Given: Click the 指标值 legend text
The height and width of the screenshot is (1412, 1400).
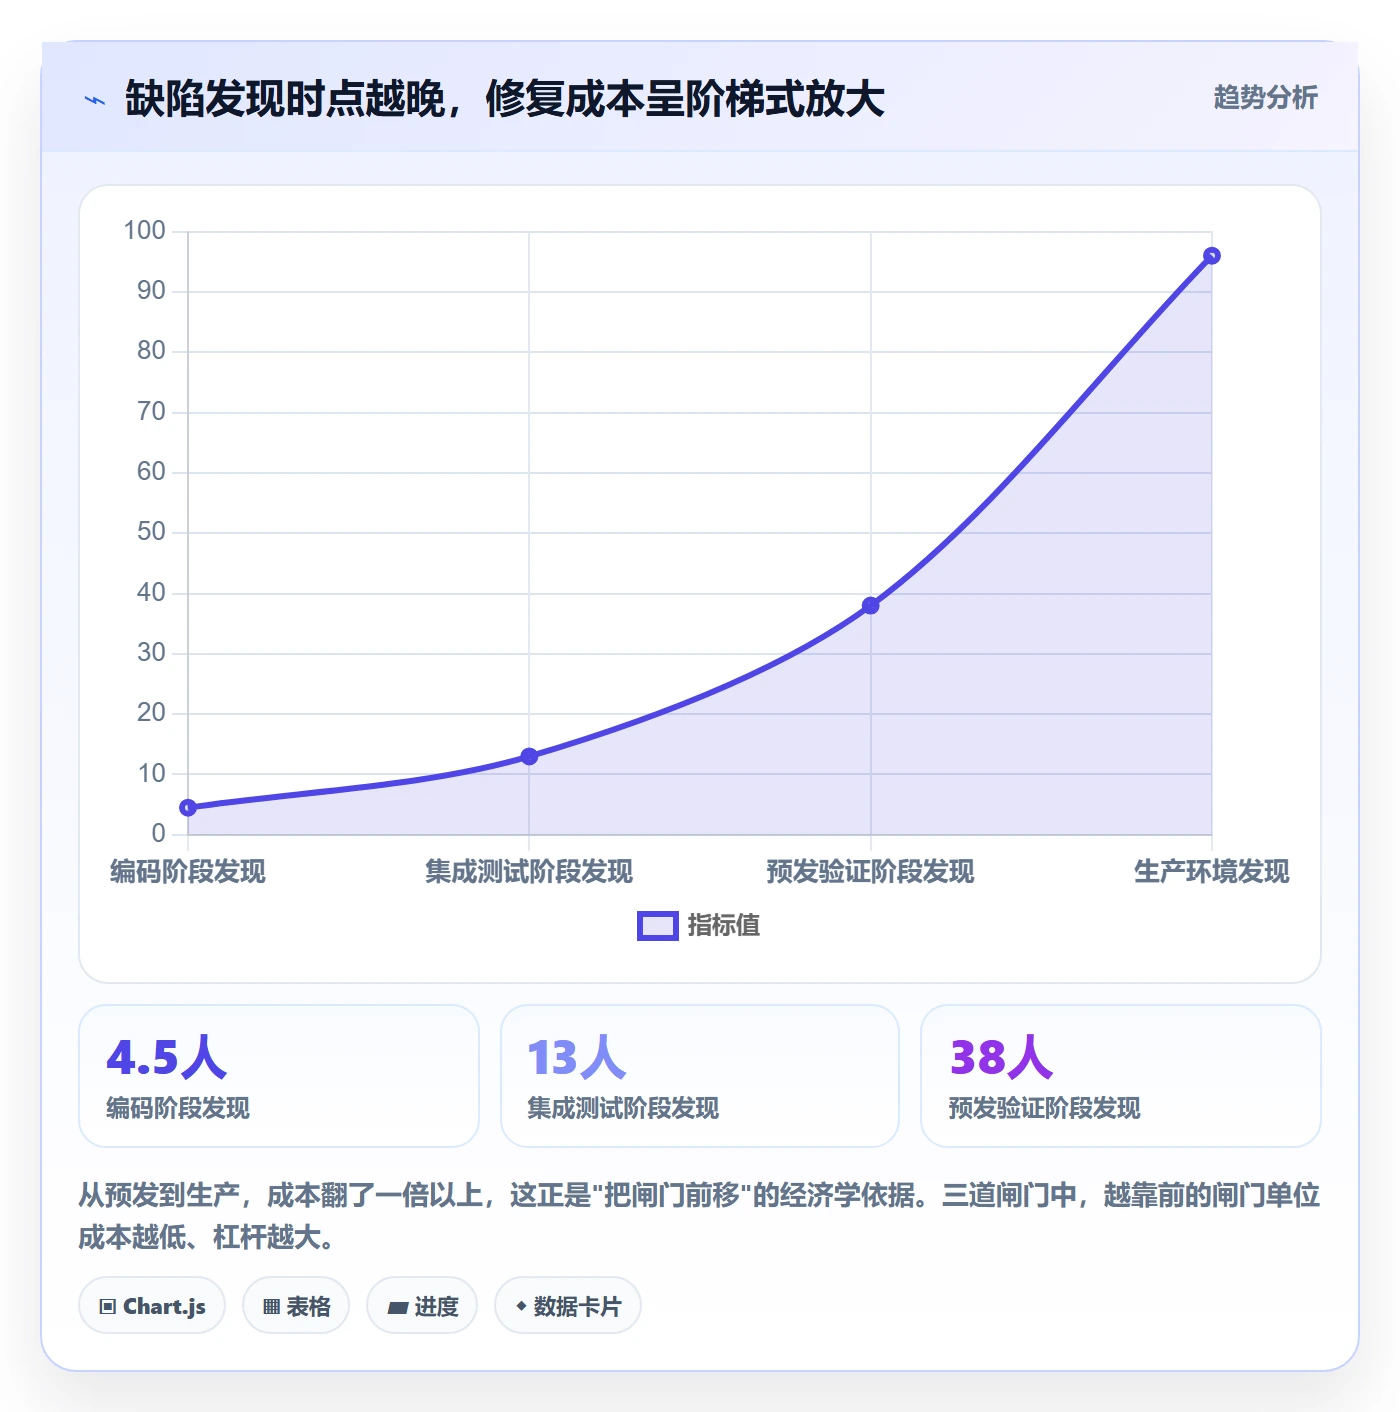Looking at the screenshot, I should point(724,926).
